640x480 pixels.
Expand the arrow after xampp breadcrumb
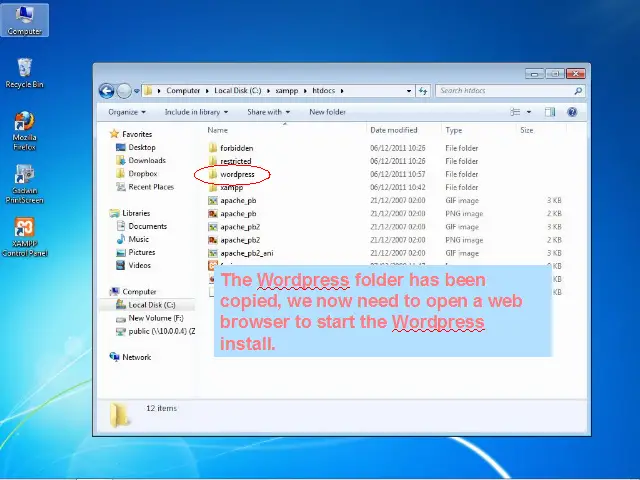[x=305, y=91]
